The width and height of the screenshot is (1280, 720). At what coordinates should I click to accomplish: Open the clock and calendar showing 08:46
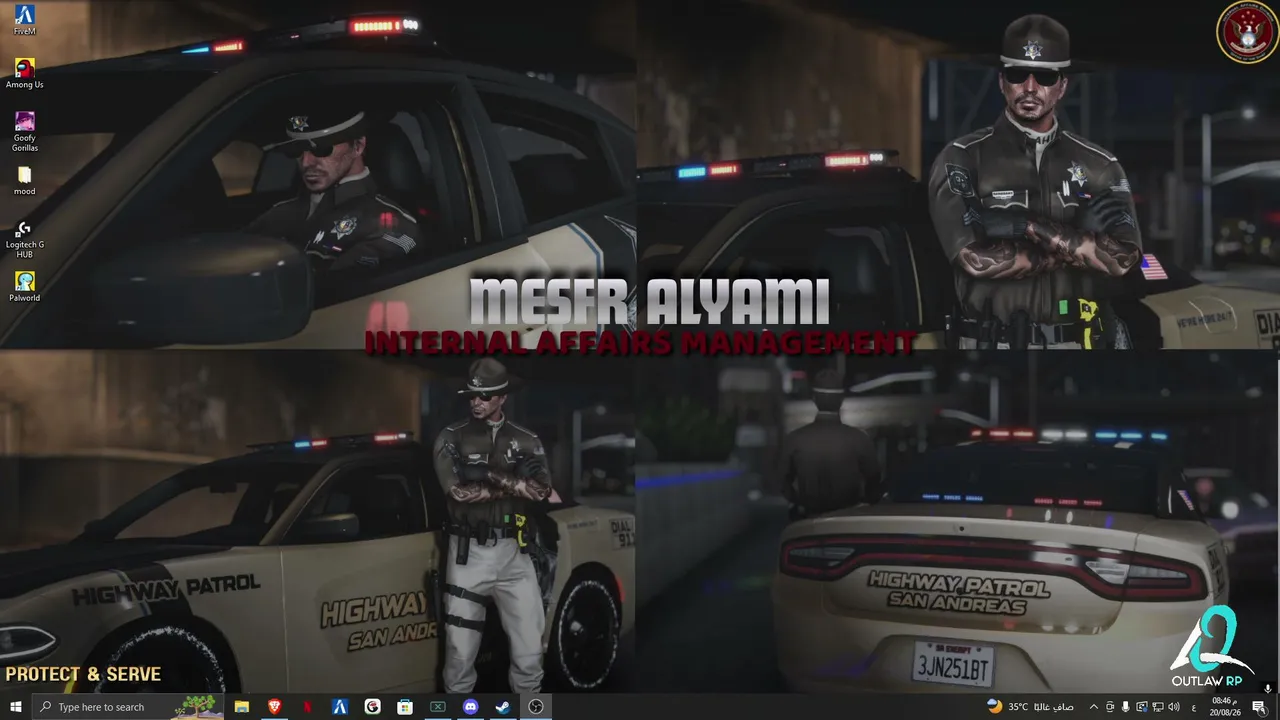[1226, 707]
